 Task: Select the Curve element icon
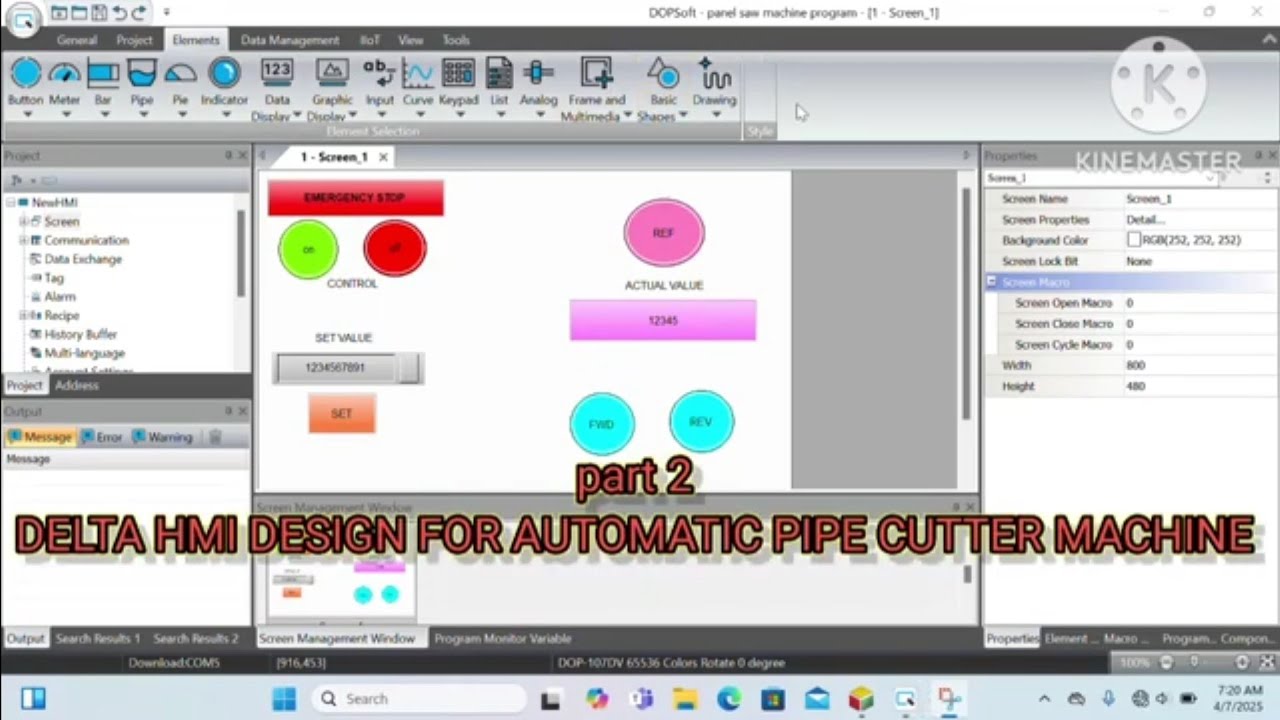(x=417, y=73)
